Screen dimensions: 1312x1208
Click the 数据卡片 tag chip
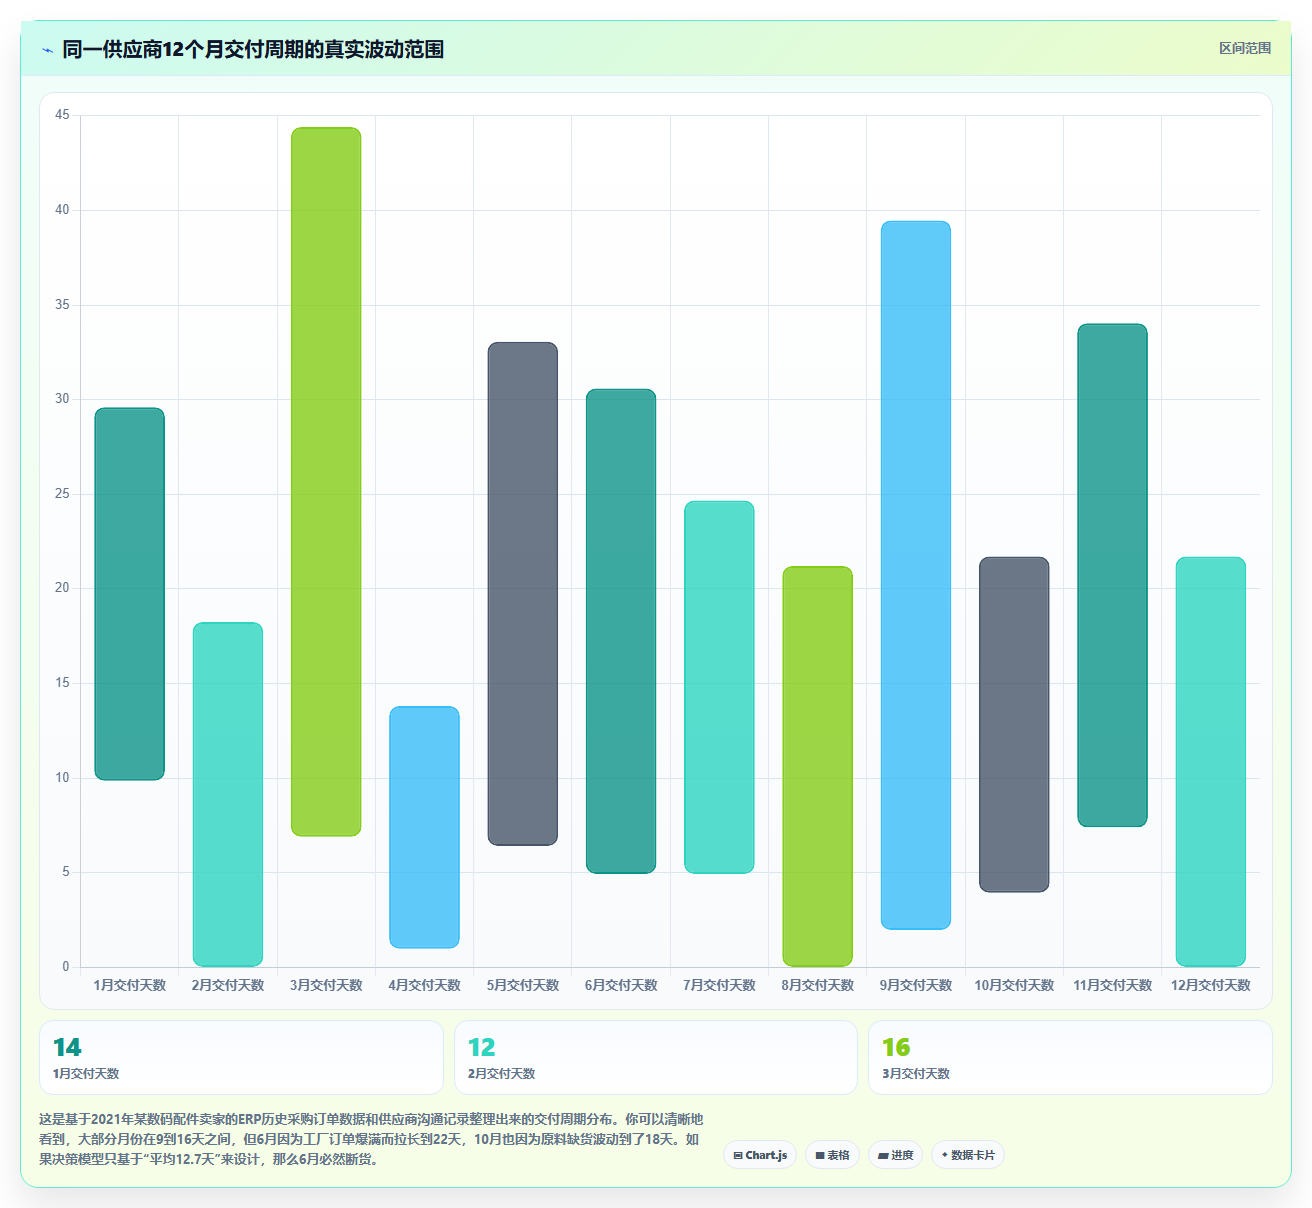968,1155
